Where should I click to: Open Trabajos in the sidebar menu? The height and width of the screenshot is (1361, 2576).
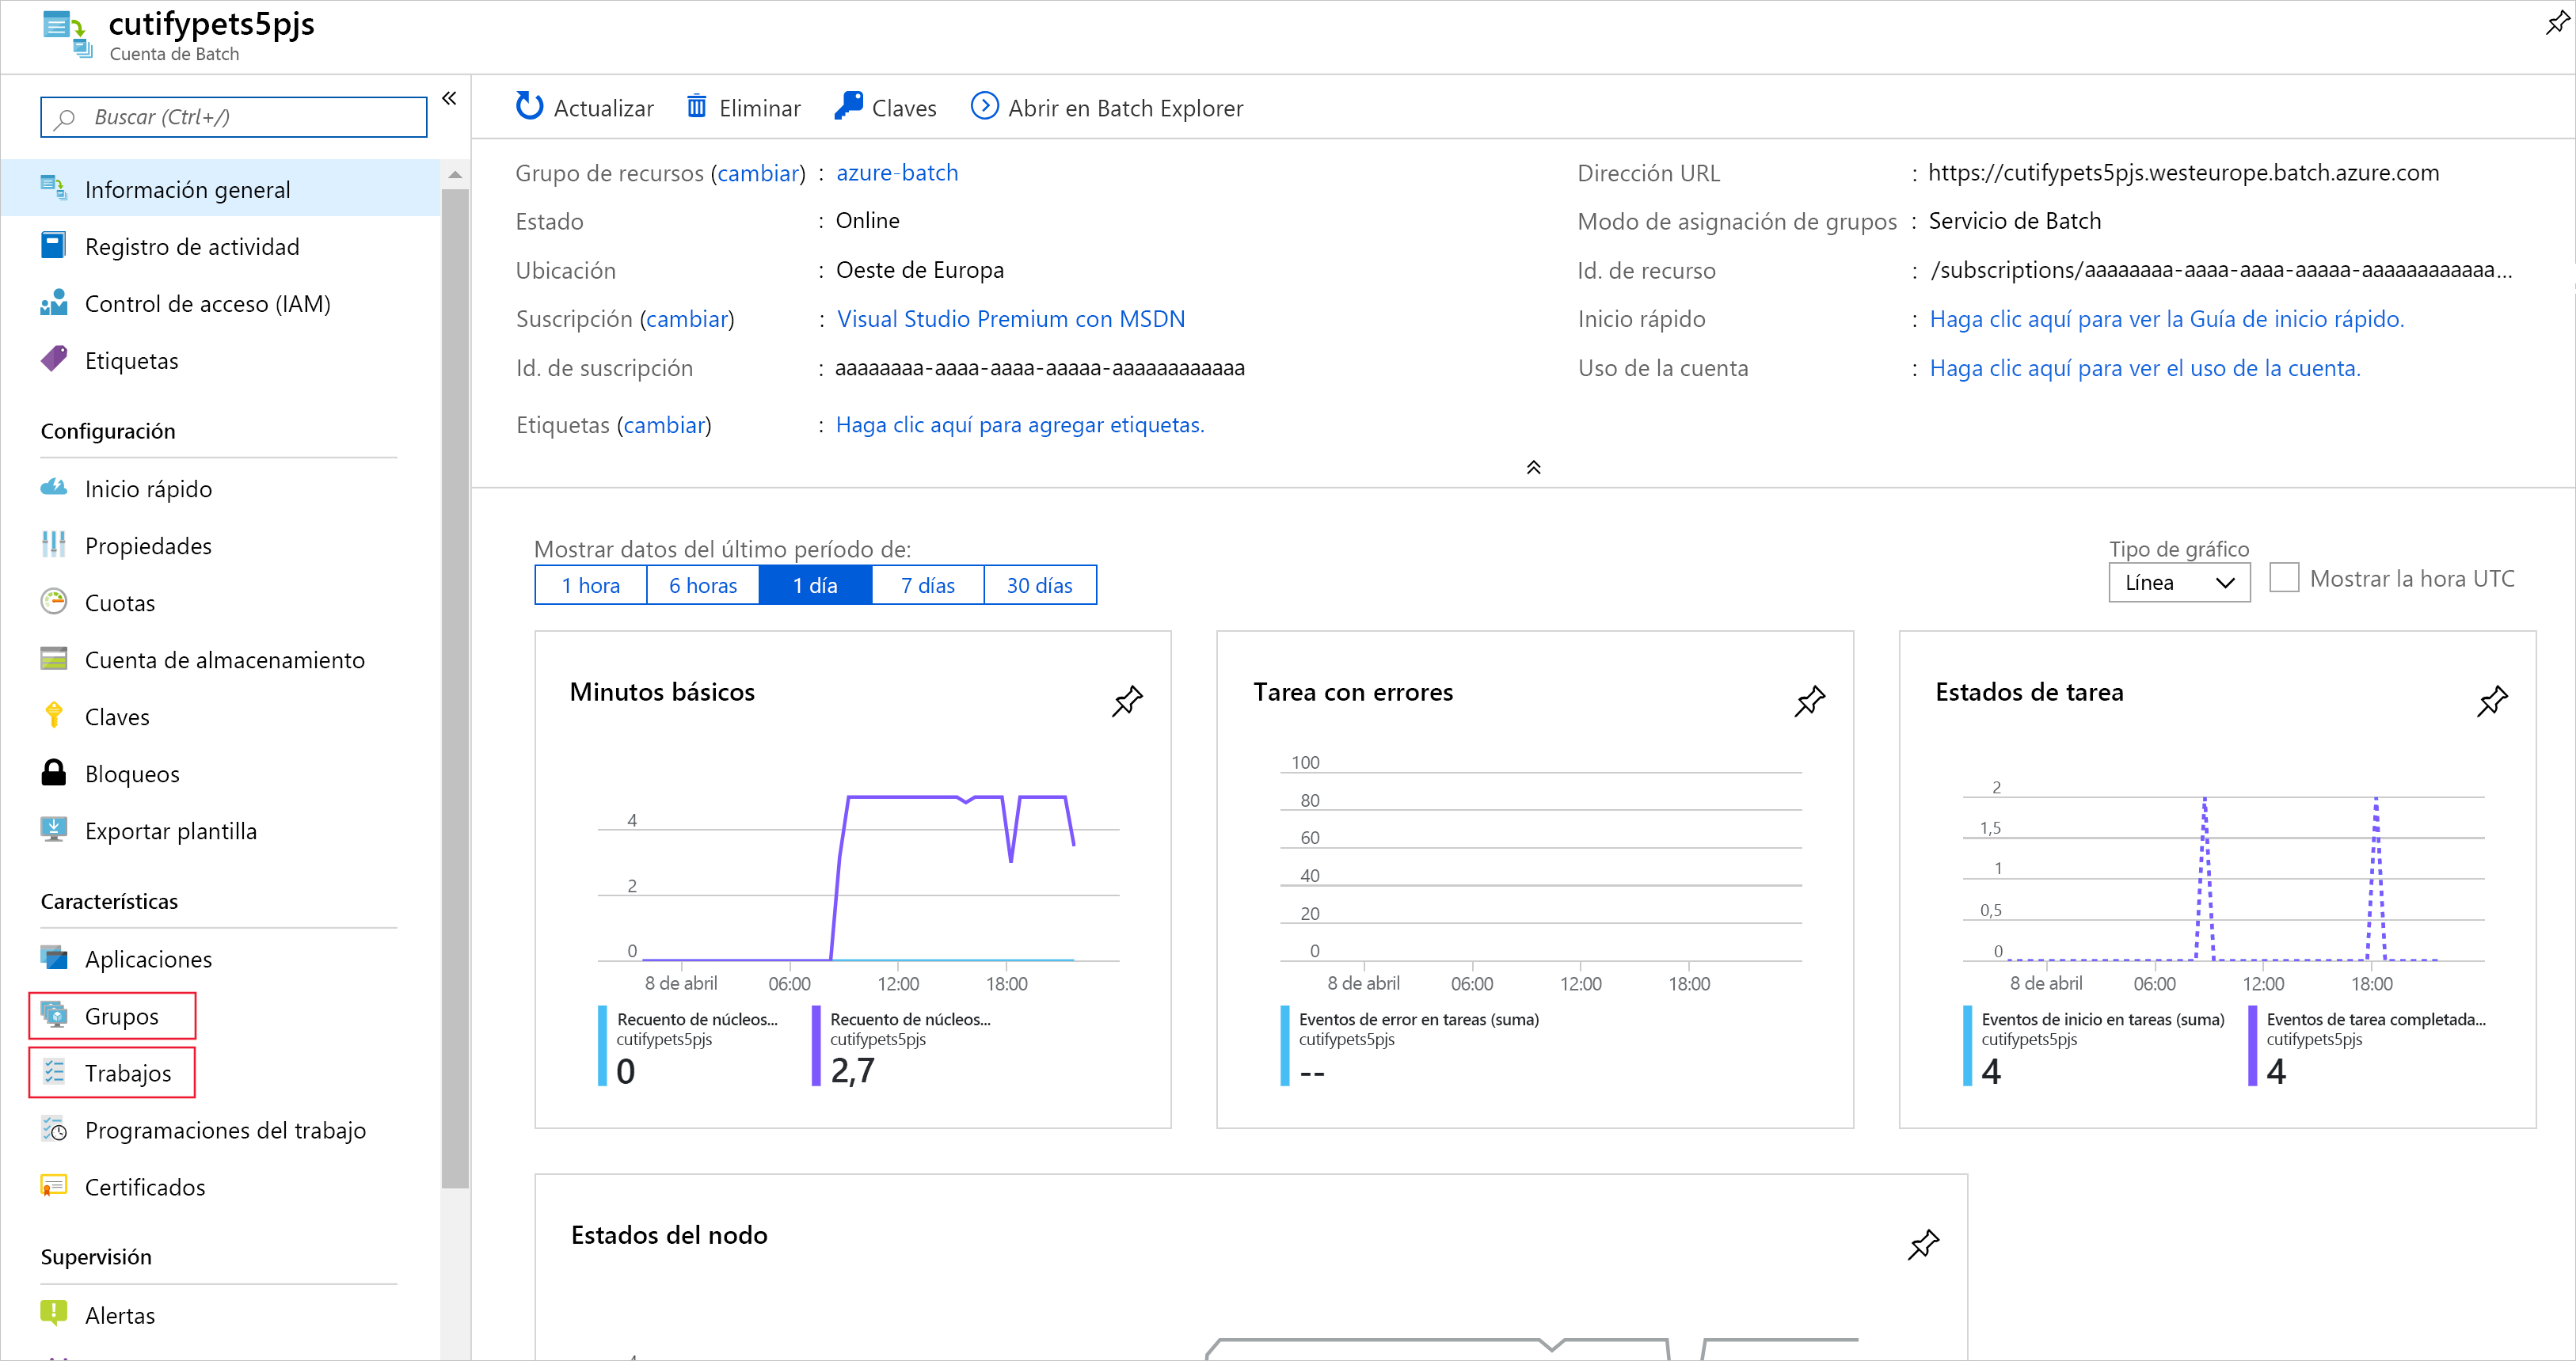[128, 1072]
